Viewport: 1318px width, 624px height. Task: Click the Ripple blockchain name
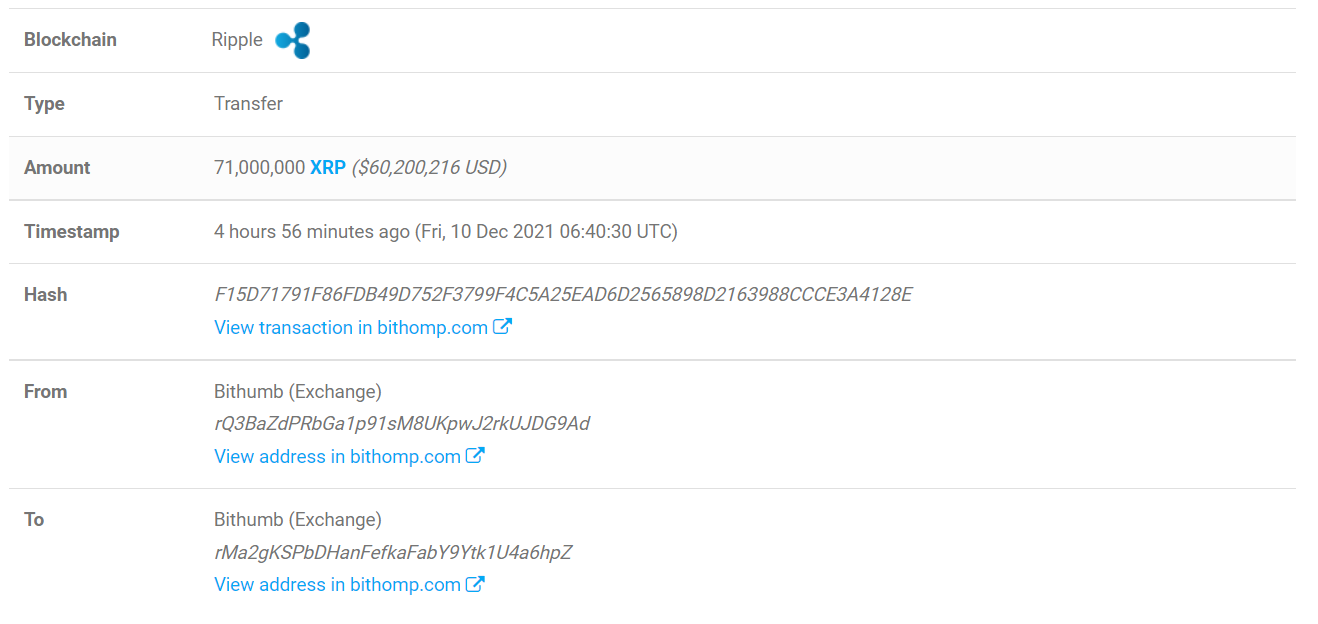(x=237, y=40)
